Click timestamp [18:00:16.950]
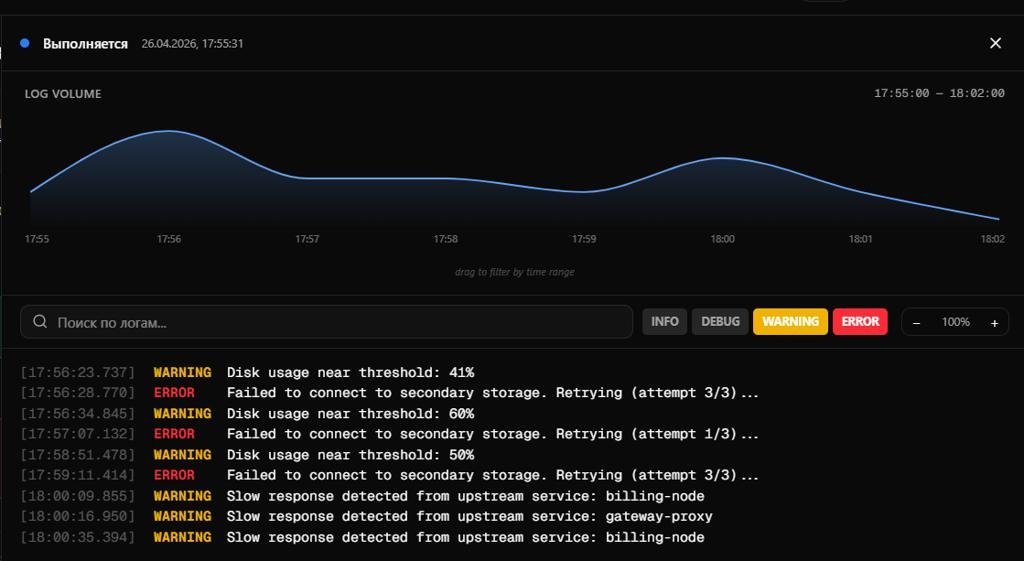This screenshot has width=1024, height=561. click(x=78, y=516)
